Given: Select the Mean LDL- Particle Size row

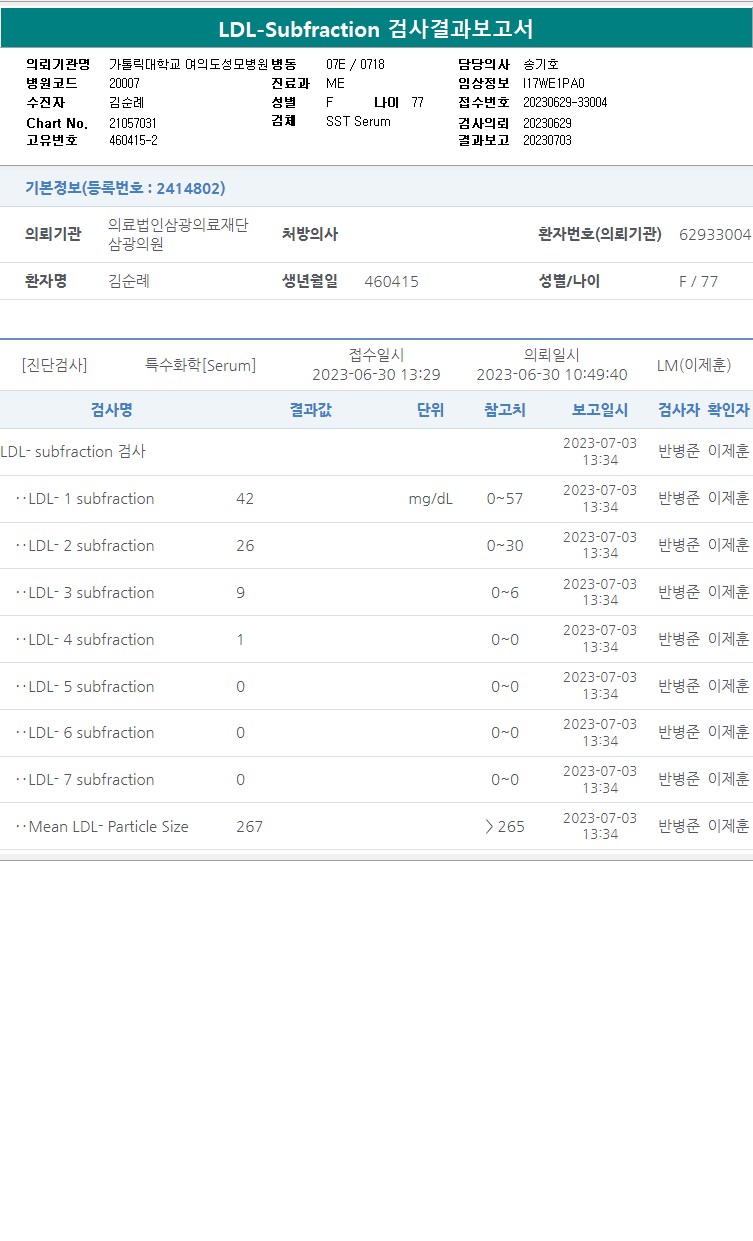Looking at the screenshot, I should coord(376,827).
